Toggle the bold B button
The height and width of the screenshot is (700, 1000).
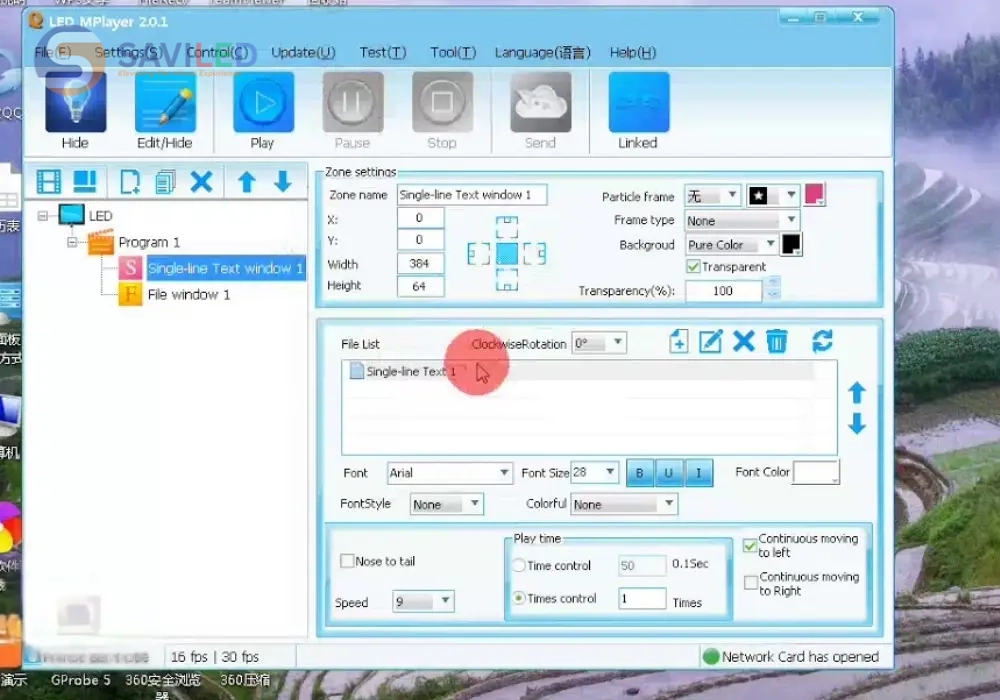click(x=640, y=473)
